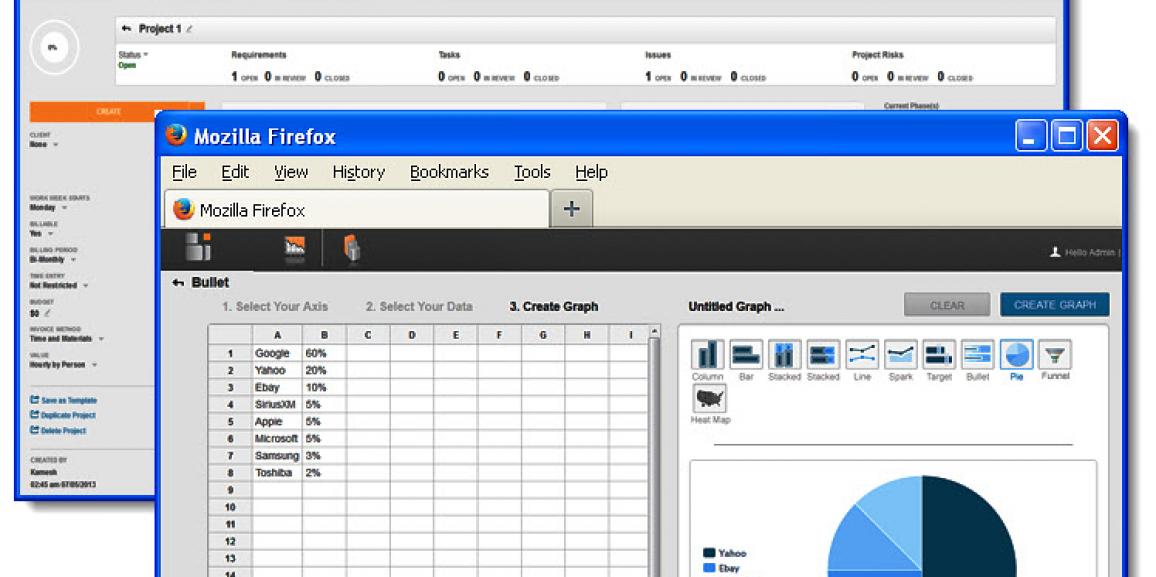The image size is (1156, 577).
Task: Select the Pie chart type icon
Action: point(1016,355)
